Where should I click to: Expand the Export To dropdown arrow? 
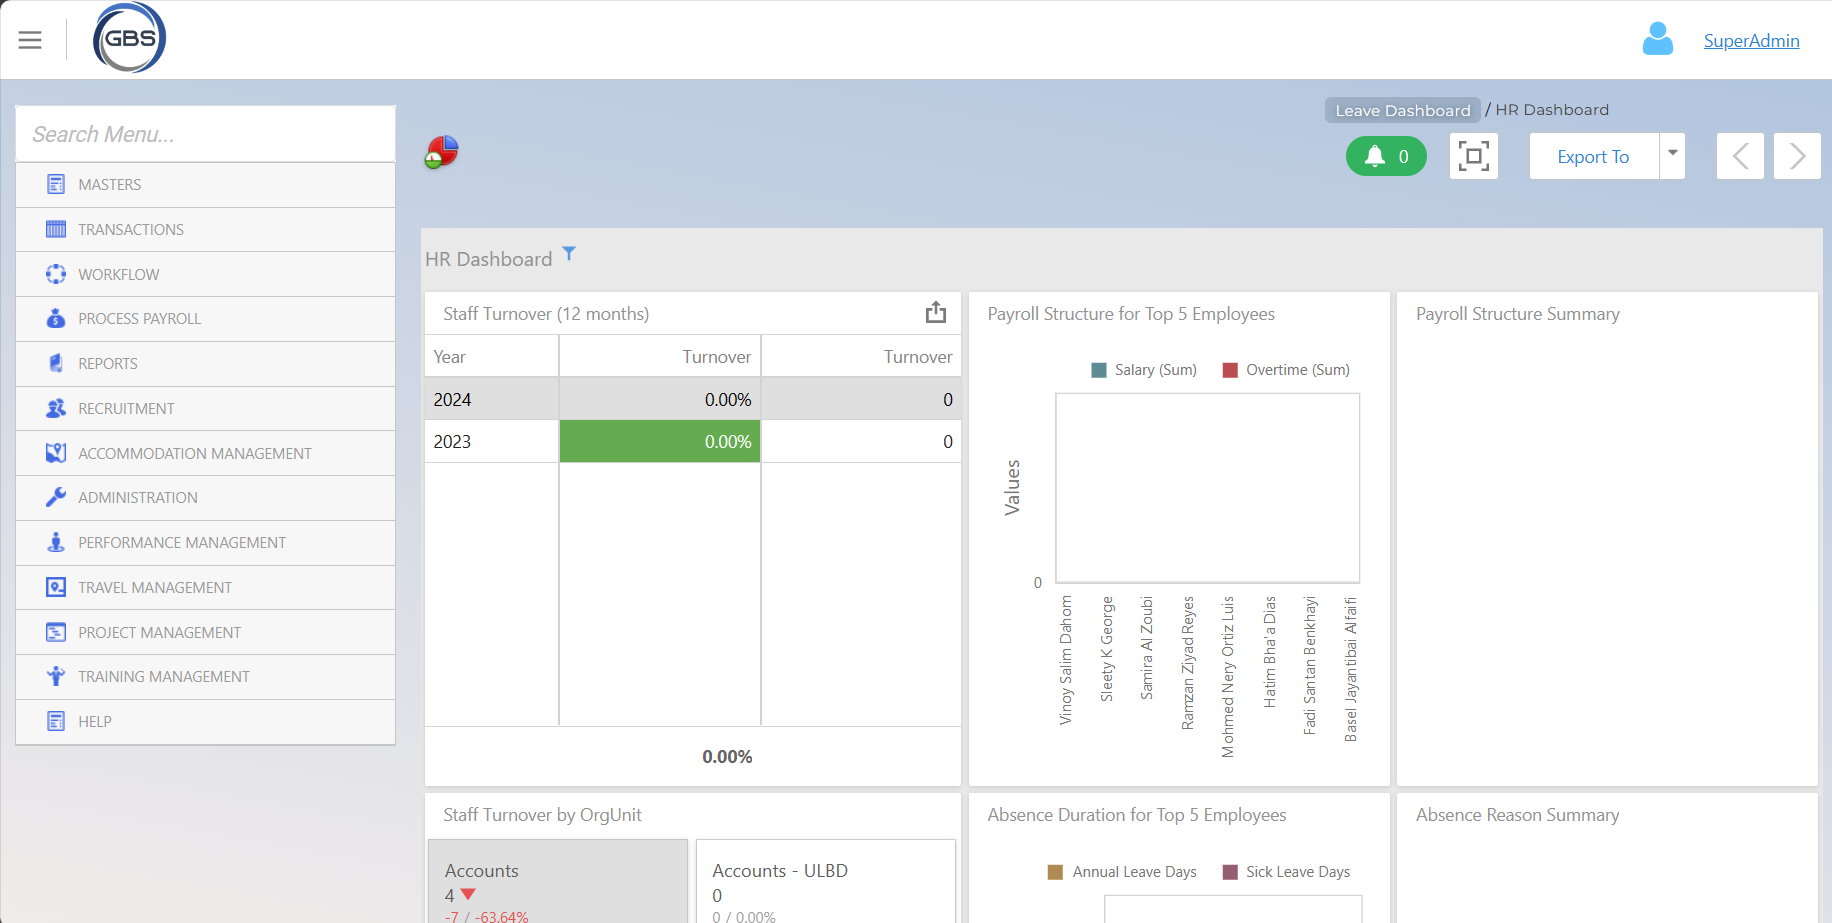1672,155
